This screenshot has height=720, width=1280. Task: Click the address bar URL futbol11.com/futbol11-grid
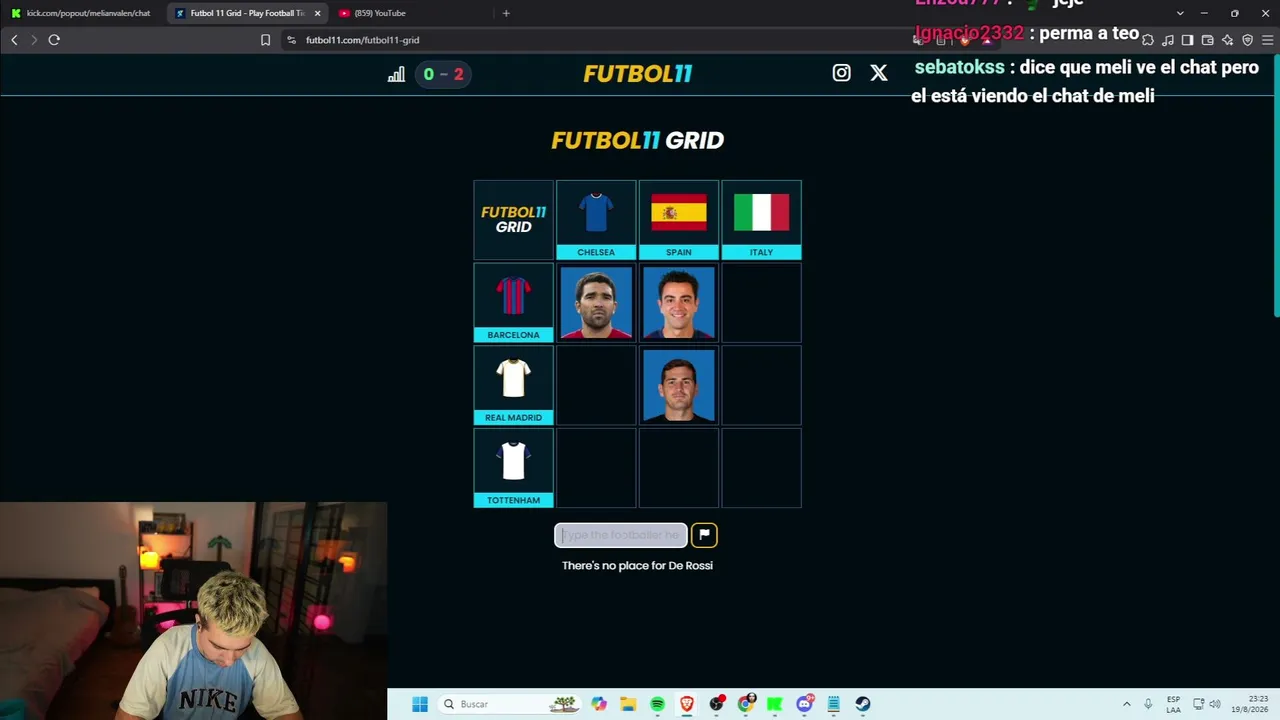[362, 40]
